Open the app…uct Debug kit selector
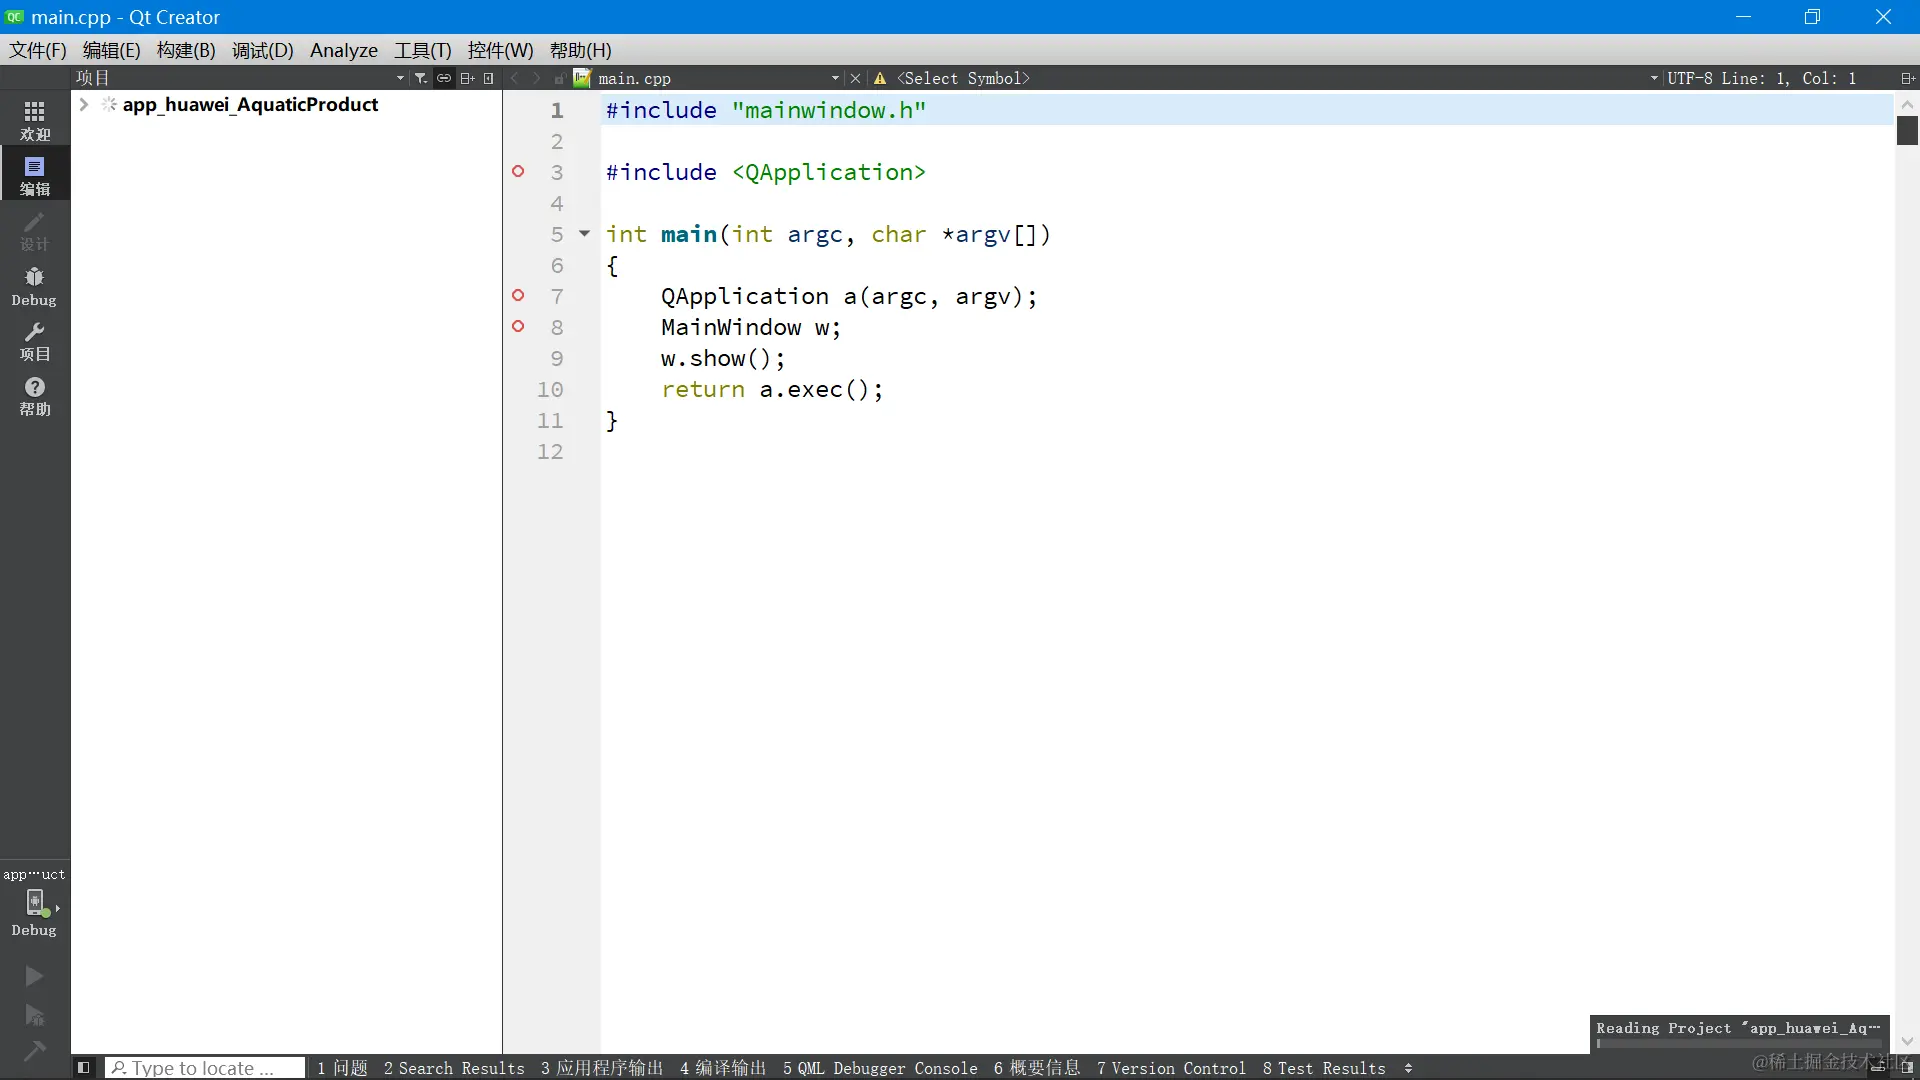1920x1080 pixels. (x=35, y=904)
